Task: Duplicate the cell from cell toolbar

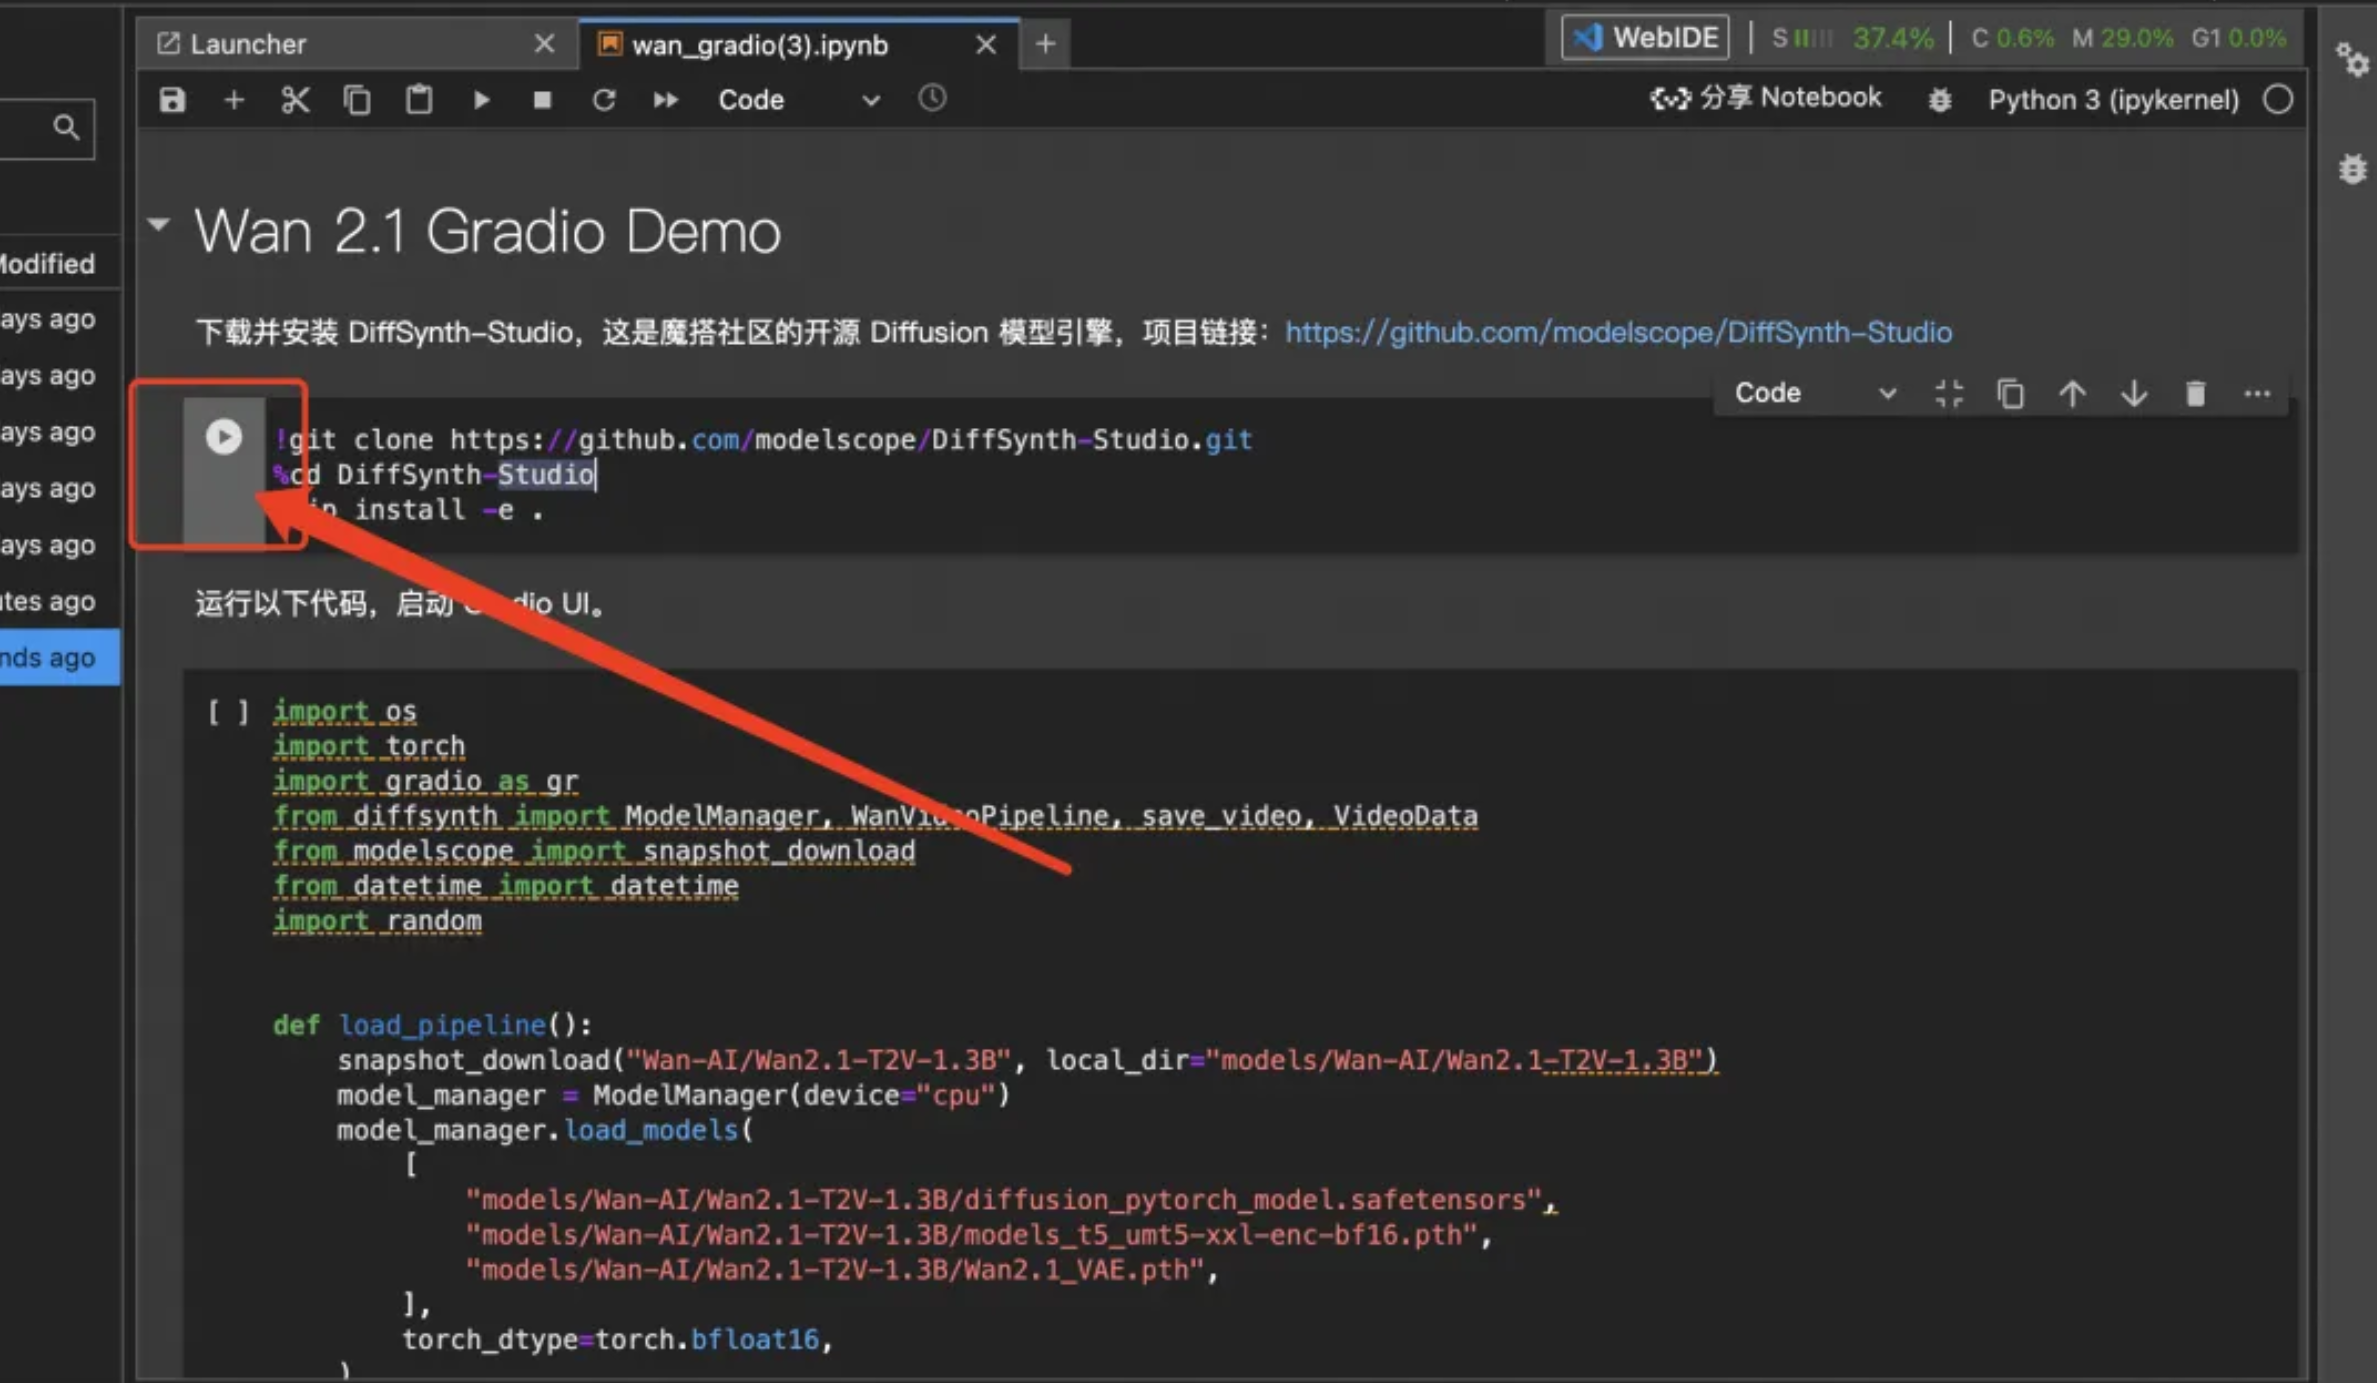Action: 2010,394
